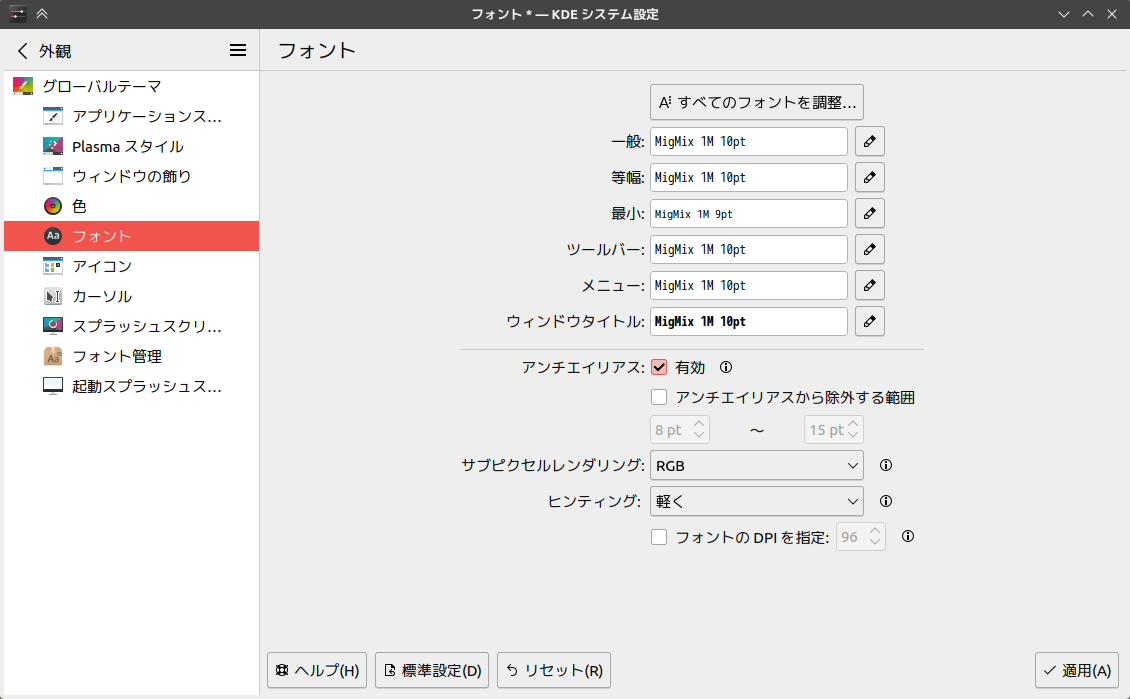Click the 8 pt spinbox stepper

tap(699, 429)
